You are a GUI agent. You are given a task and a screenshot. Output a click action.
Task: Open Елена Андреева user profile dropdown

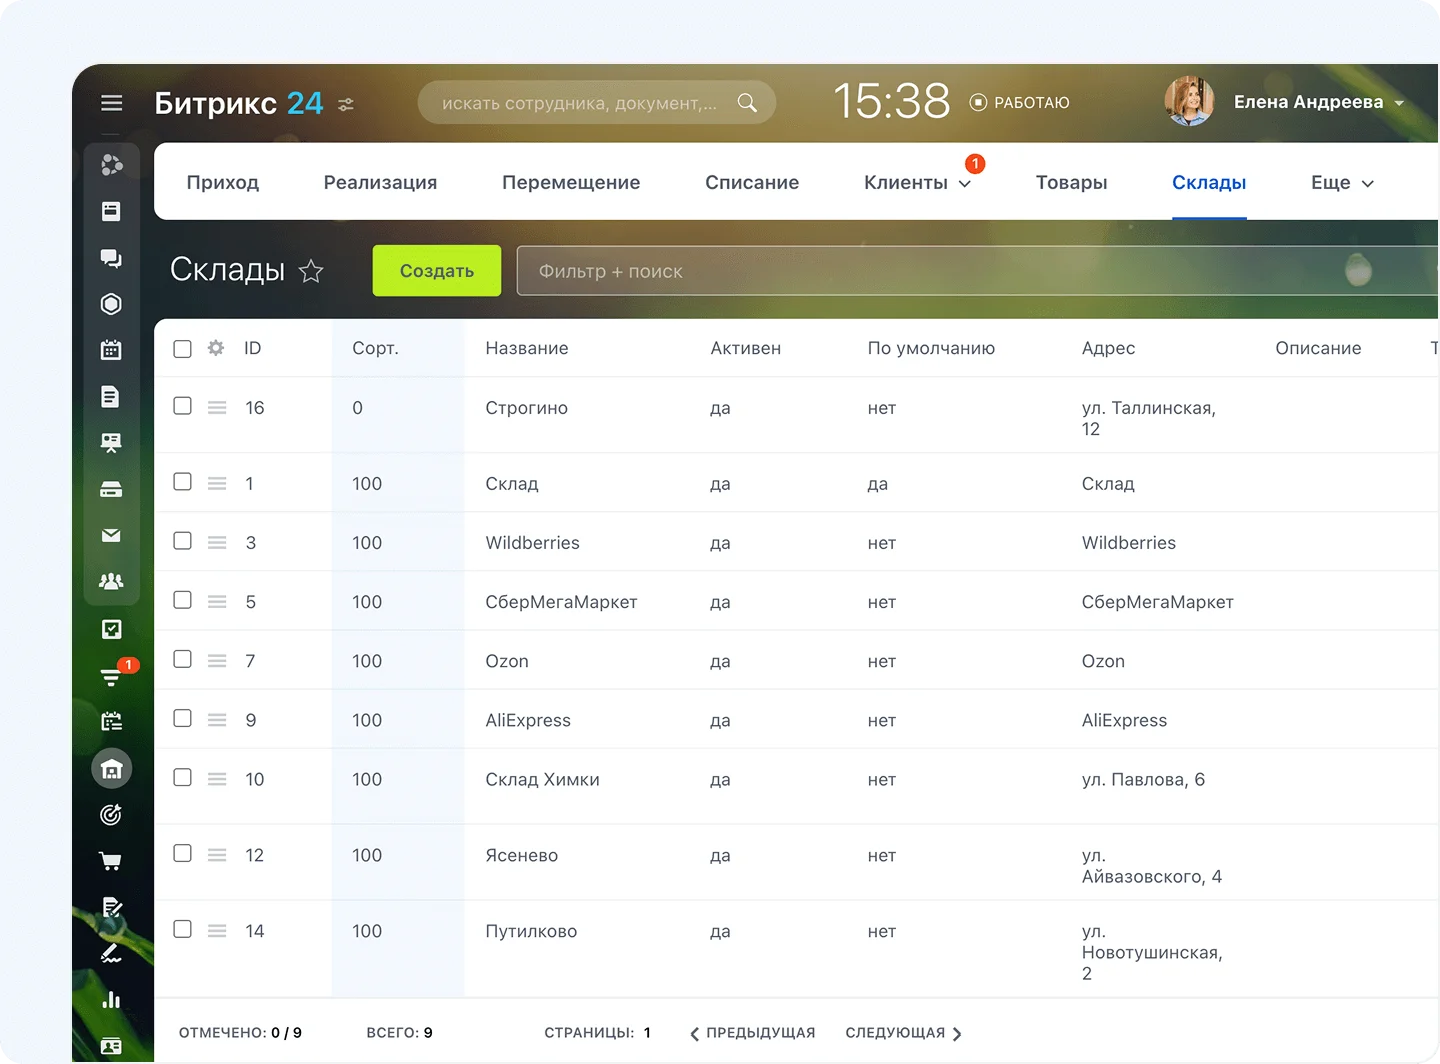pyautogui.click(x=1318, y=102)
